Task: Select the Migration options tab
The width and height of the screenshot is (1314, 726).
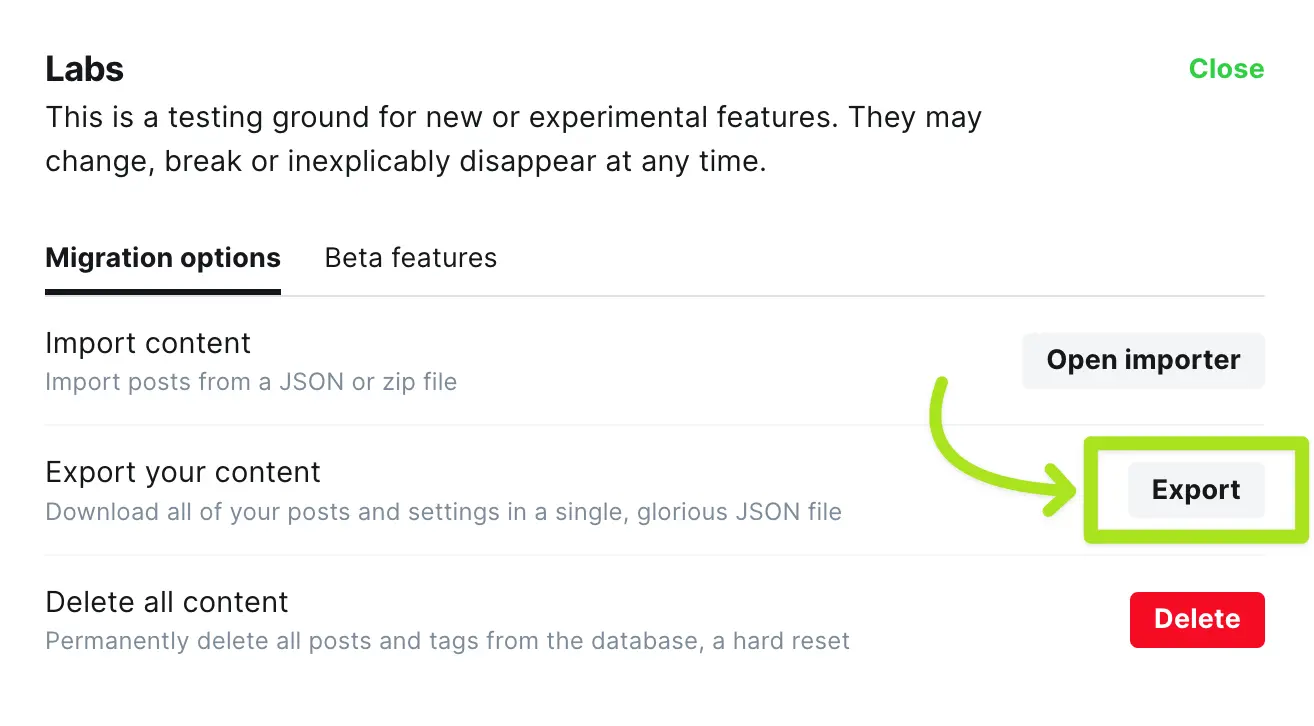Action: click(162, 258)
